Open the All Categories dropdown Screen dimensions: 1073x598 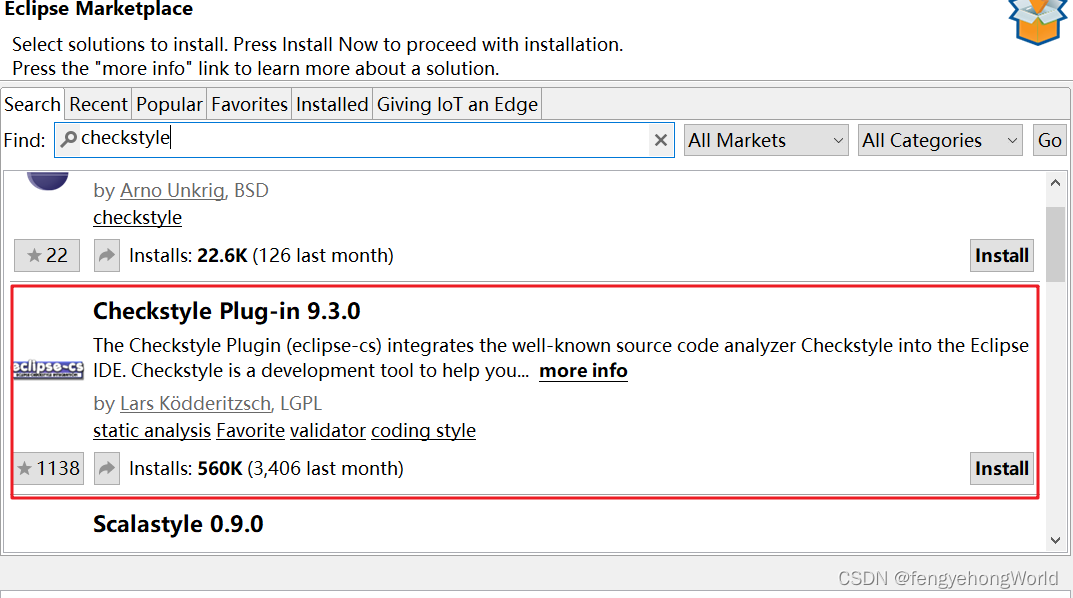(x=940, y=140)
